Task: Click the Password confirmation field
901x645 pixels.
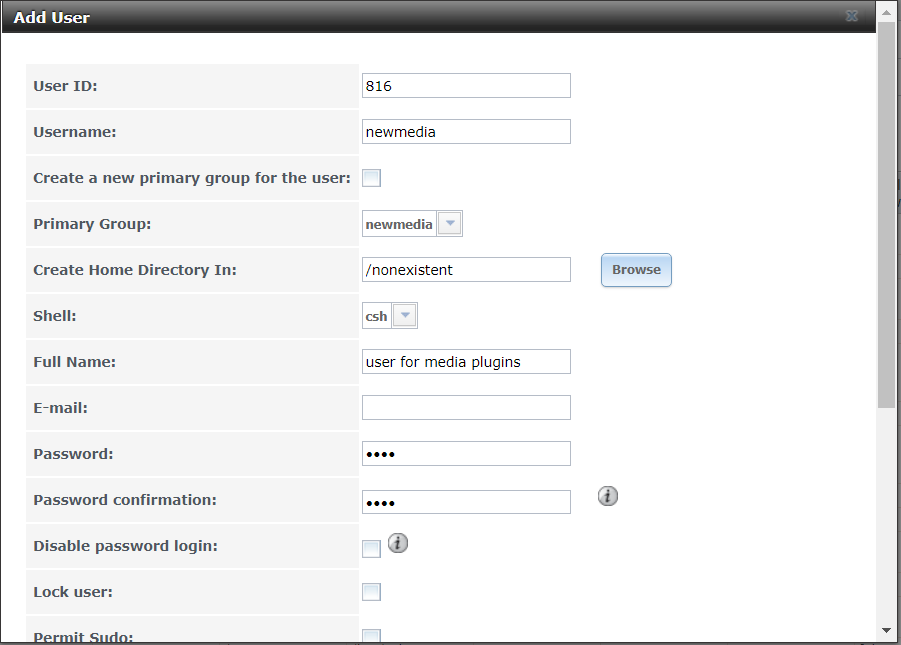Action: click(466, 502)
